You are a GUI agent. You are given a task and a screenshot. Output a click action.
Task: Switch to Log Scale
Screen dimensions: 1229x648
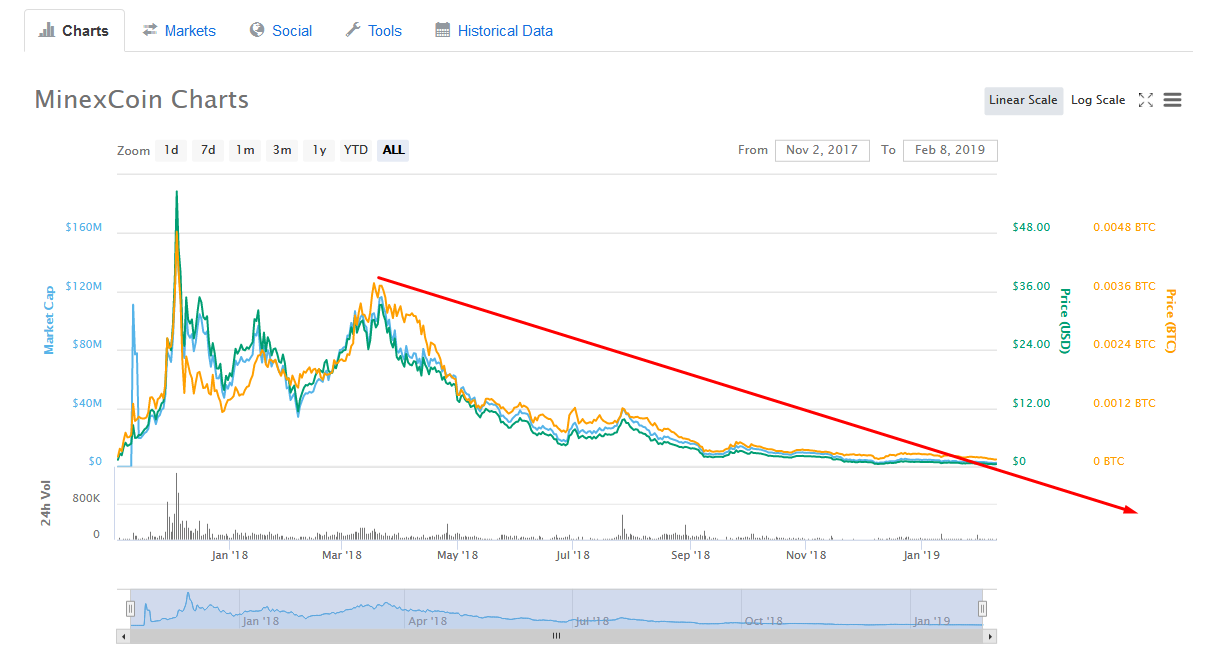1098,100
